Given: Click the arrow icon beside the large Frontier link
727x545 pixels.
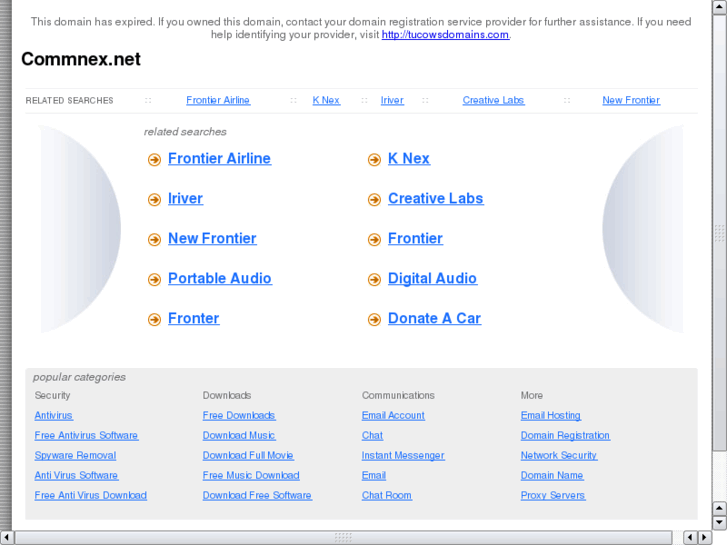Looking at the screenshot, I should click(x=374, y=240).
